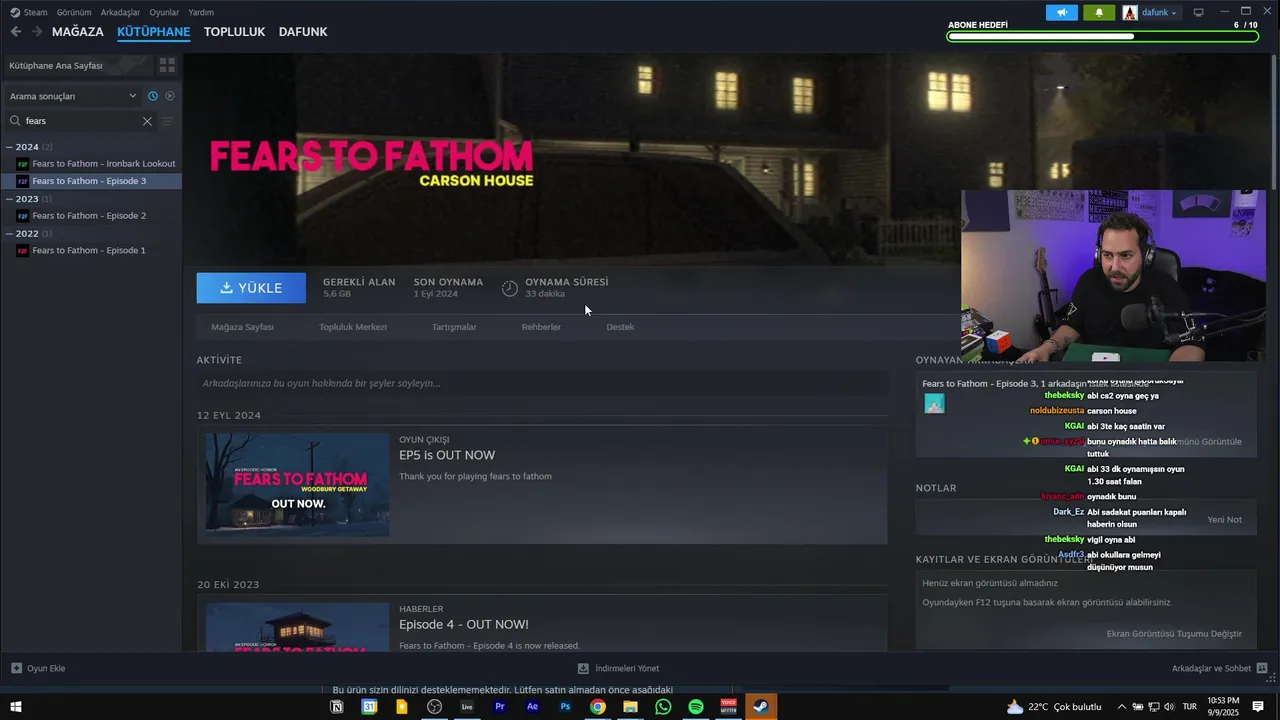The image size is (1280, 720).
Task: Click the friend avatar under playing friends
Action: tap(934, 404)
